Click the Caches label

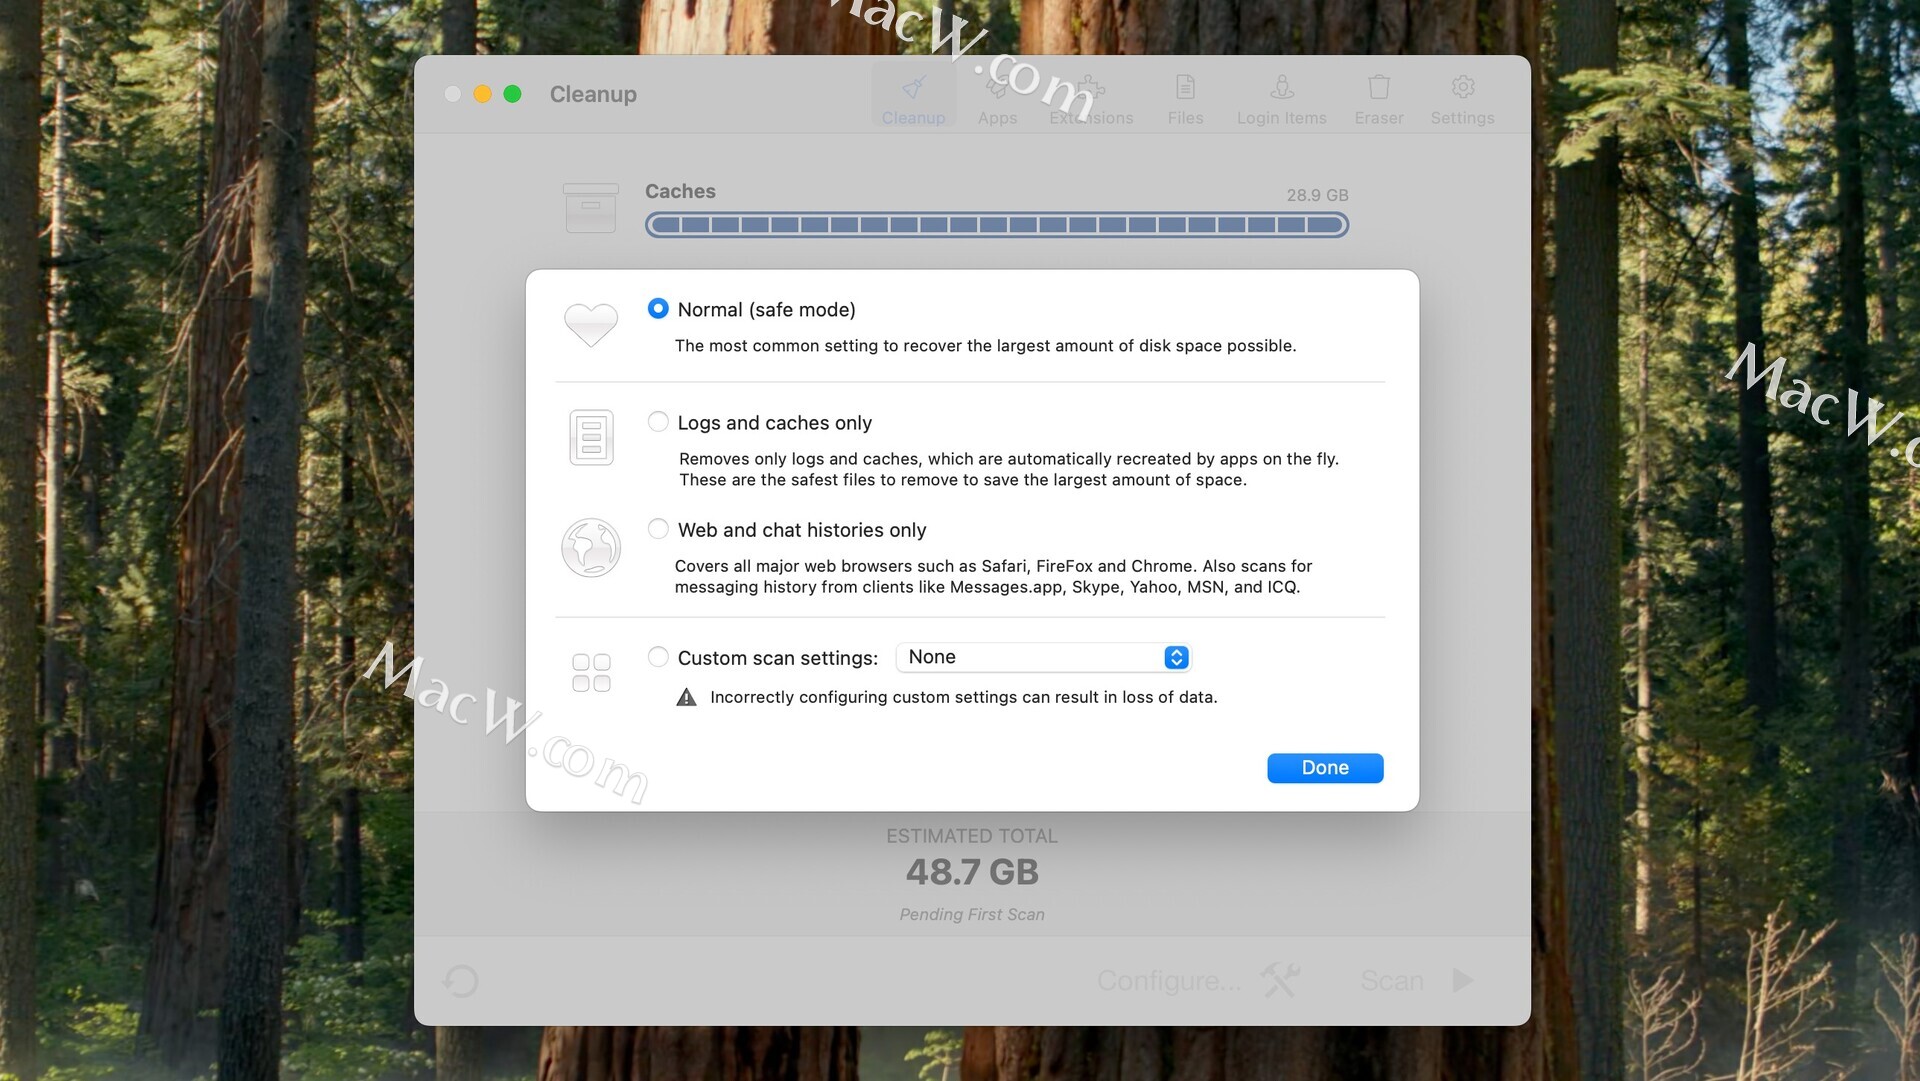point(680,191)
